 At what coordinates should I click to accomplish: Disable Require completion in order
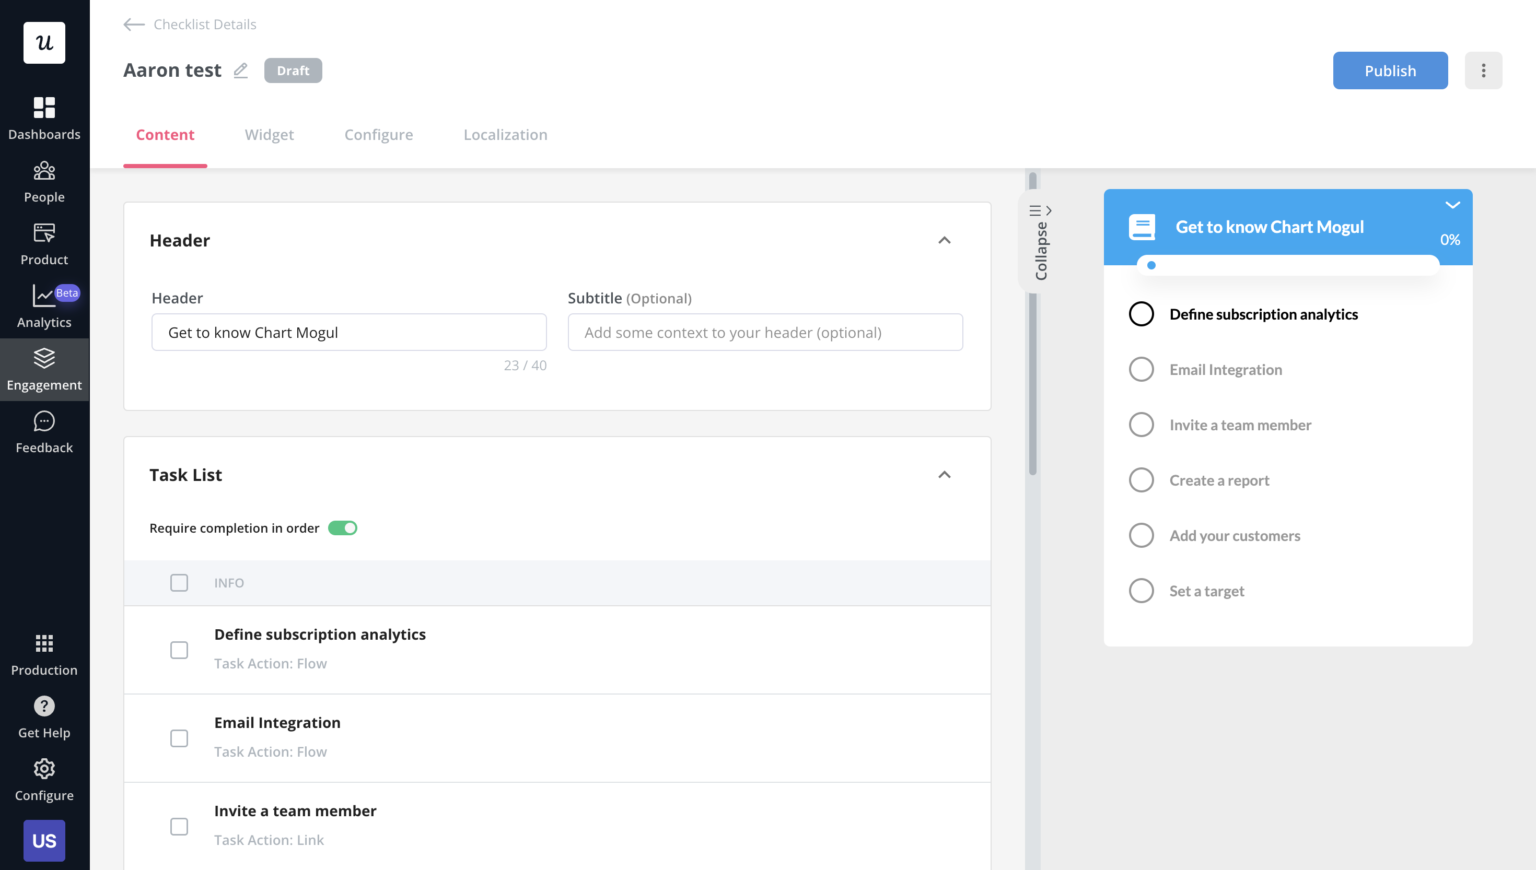343,527
